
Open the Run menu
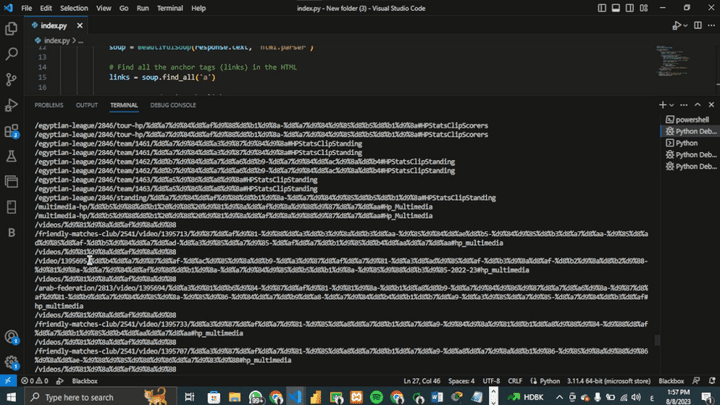coord(142,8)
